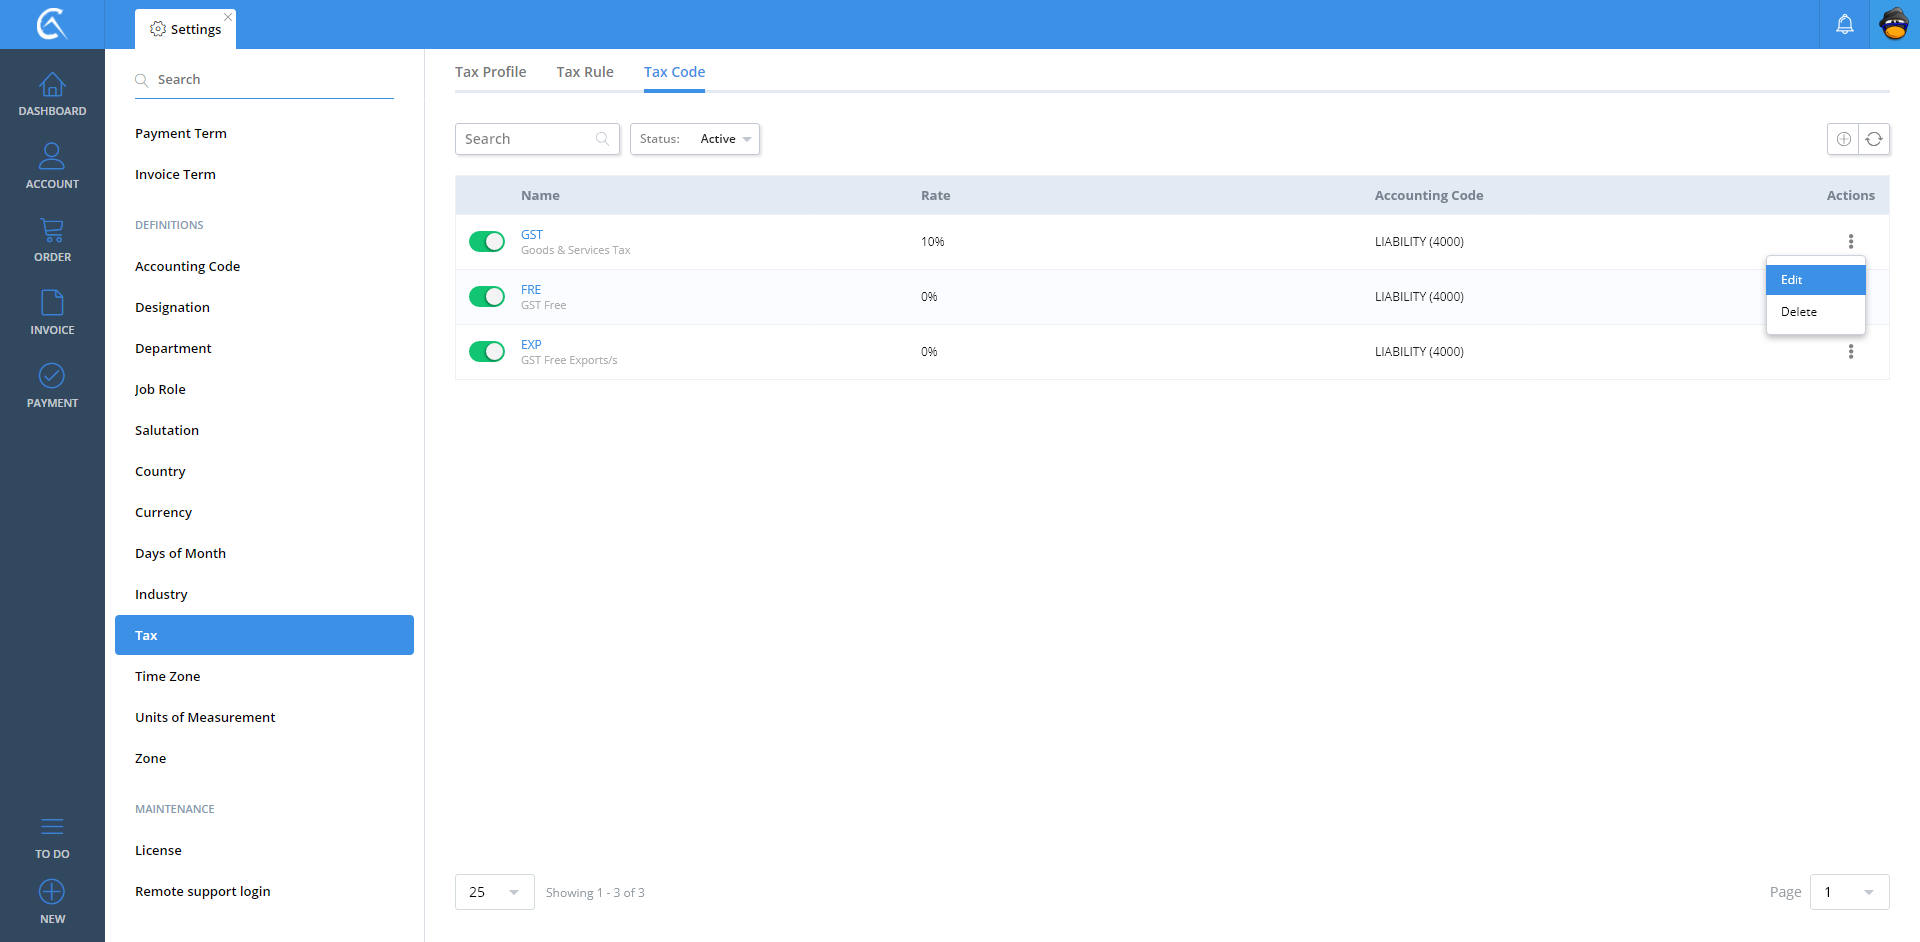
Task: Switch off the EXP tax code
Action: 487,352
